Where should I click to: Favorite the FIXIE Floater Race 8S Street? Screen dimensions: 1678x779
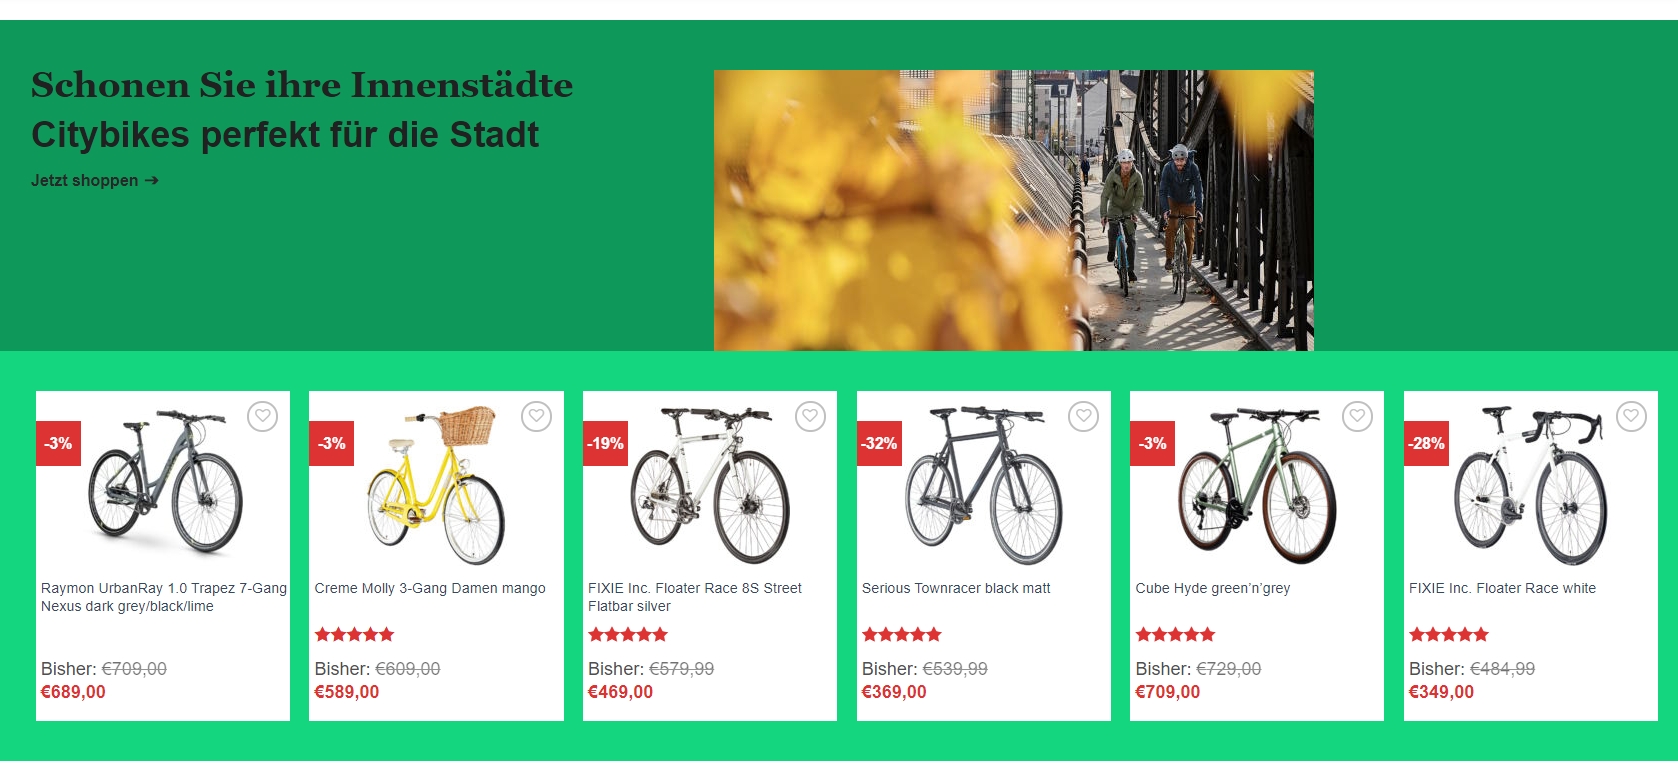810,416
